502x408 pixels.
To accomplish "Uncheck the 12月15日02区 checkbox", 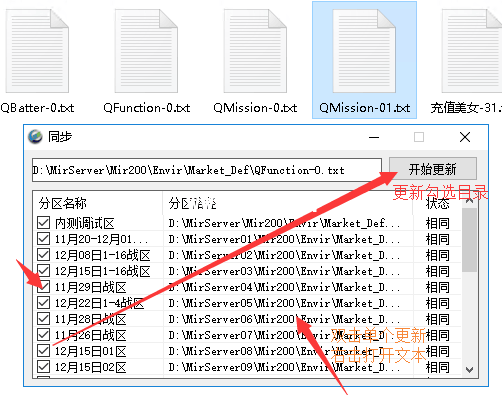I will 44,367.
